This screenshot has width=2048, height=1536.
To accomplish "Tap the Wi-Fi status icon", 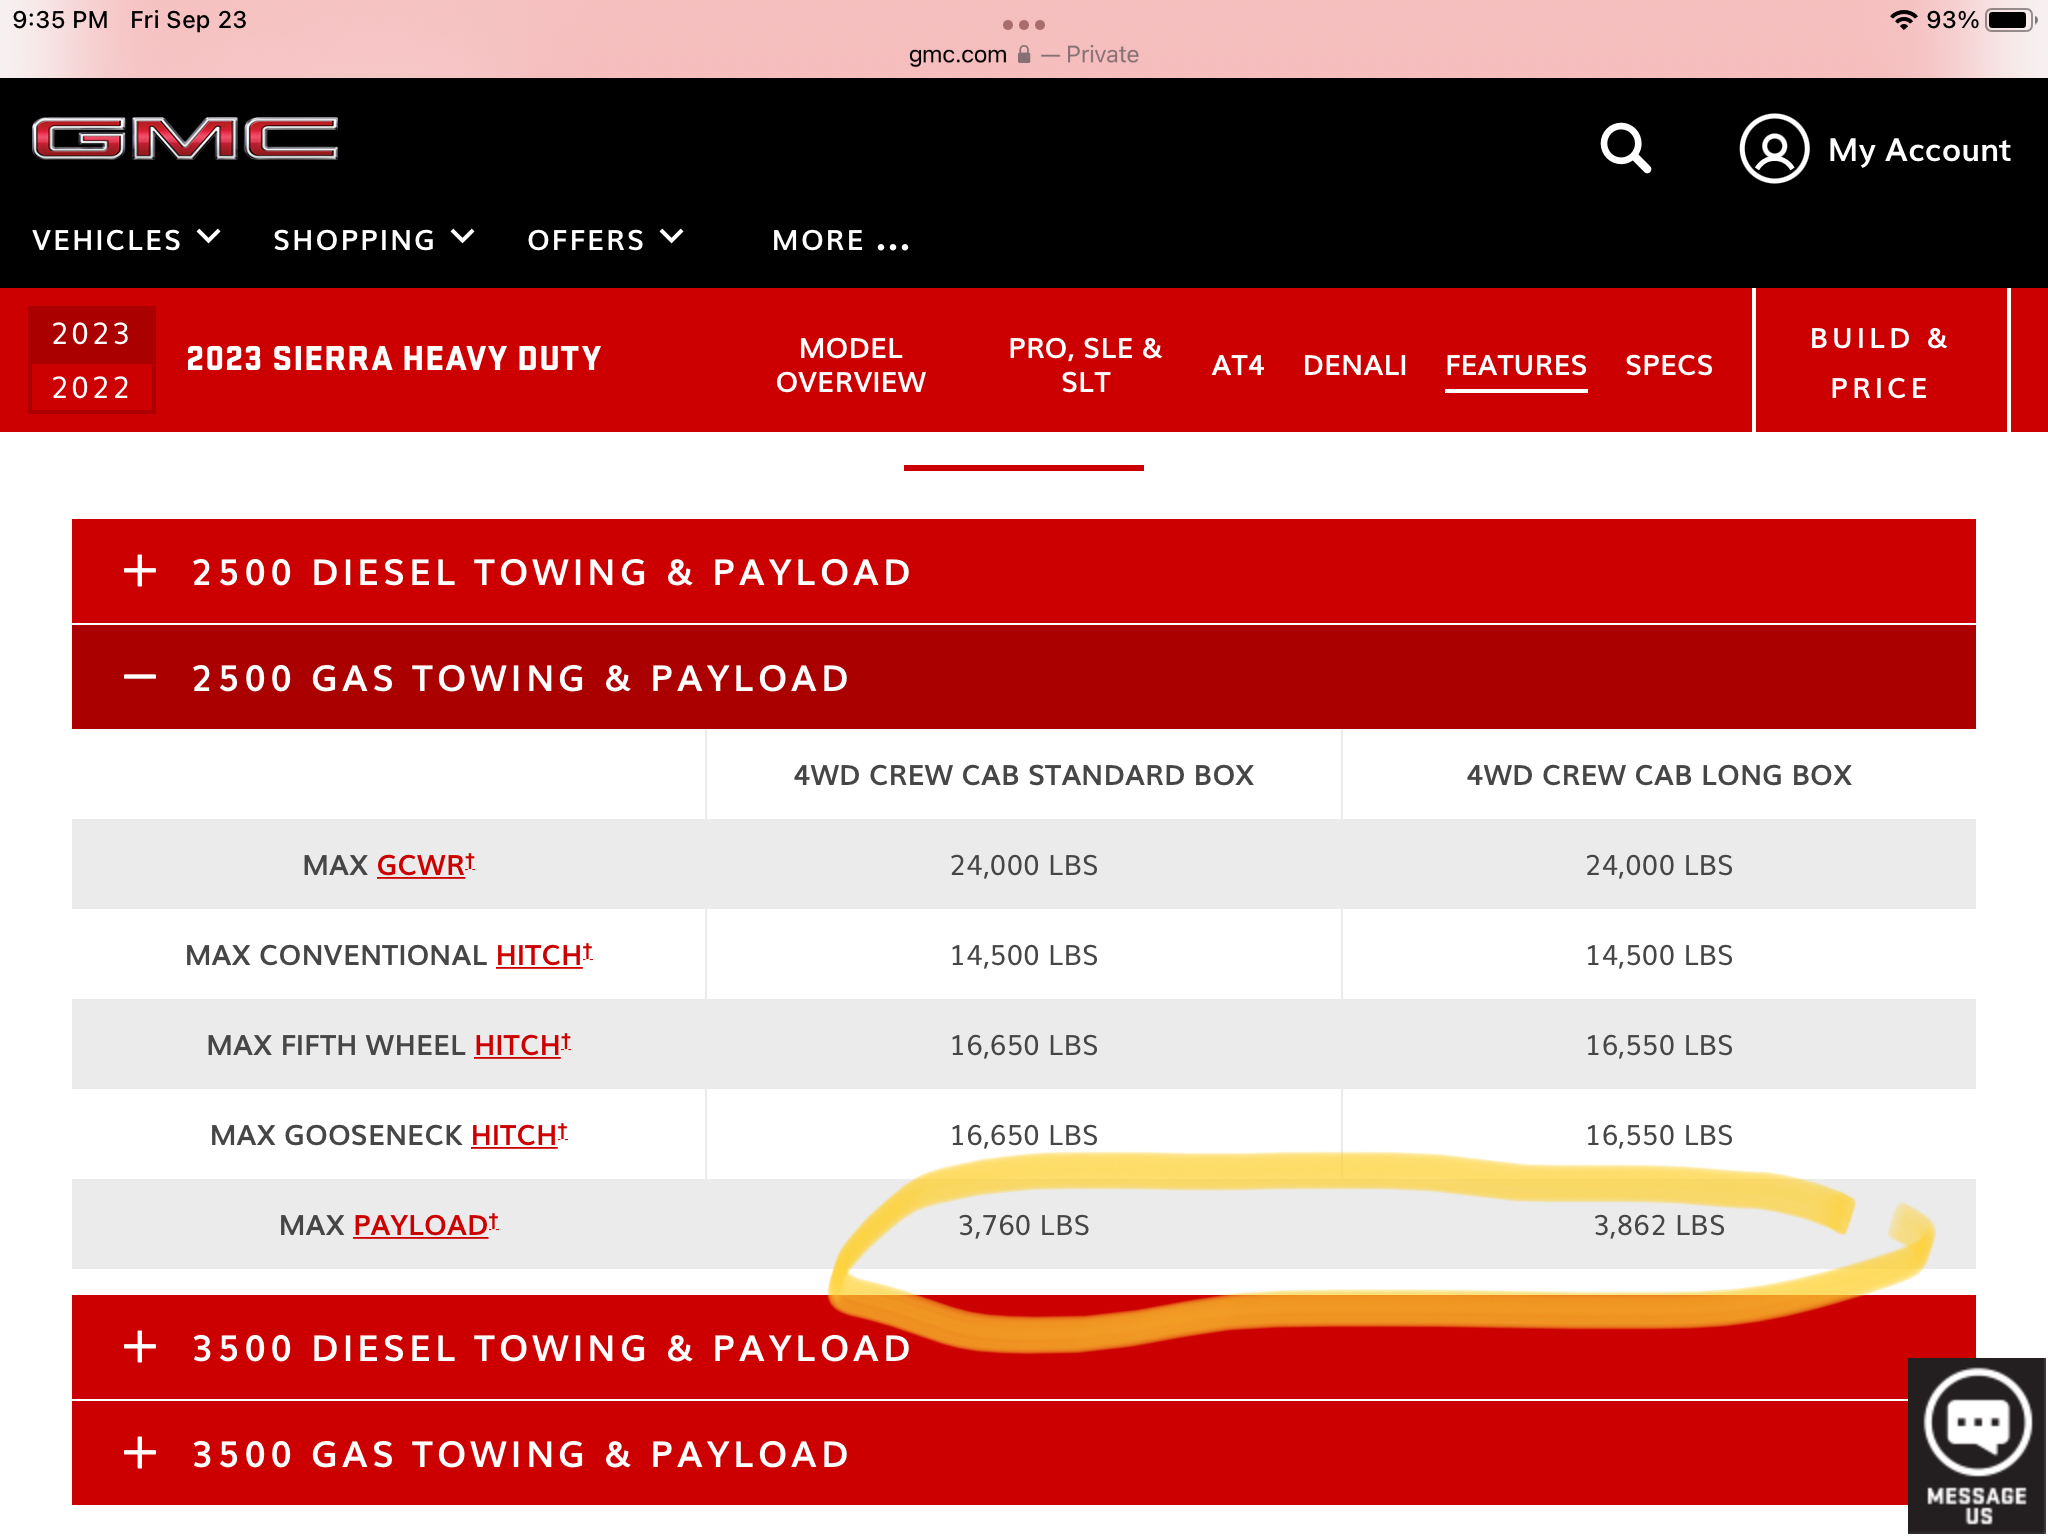I will point(1903,20).
